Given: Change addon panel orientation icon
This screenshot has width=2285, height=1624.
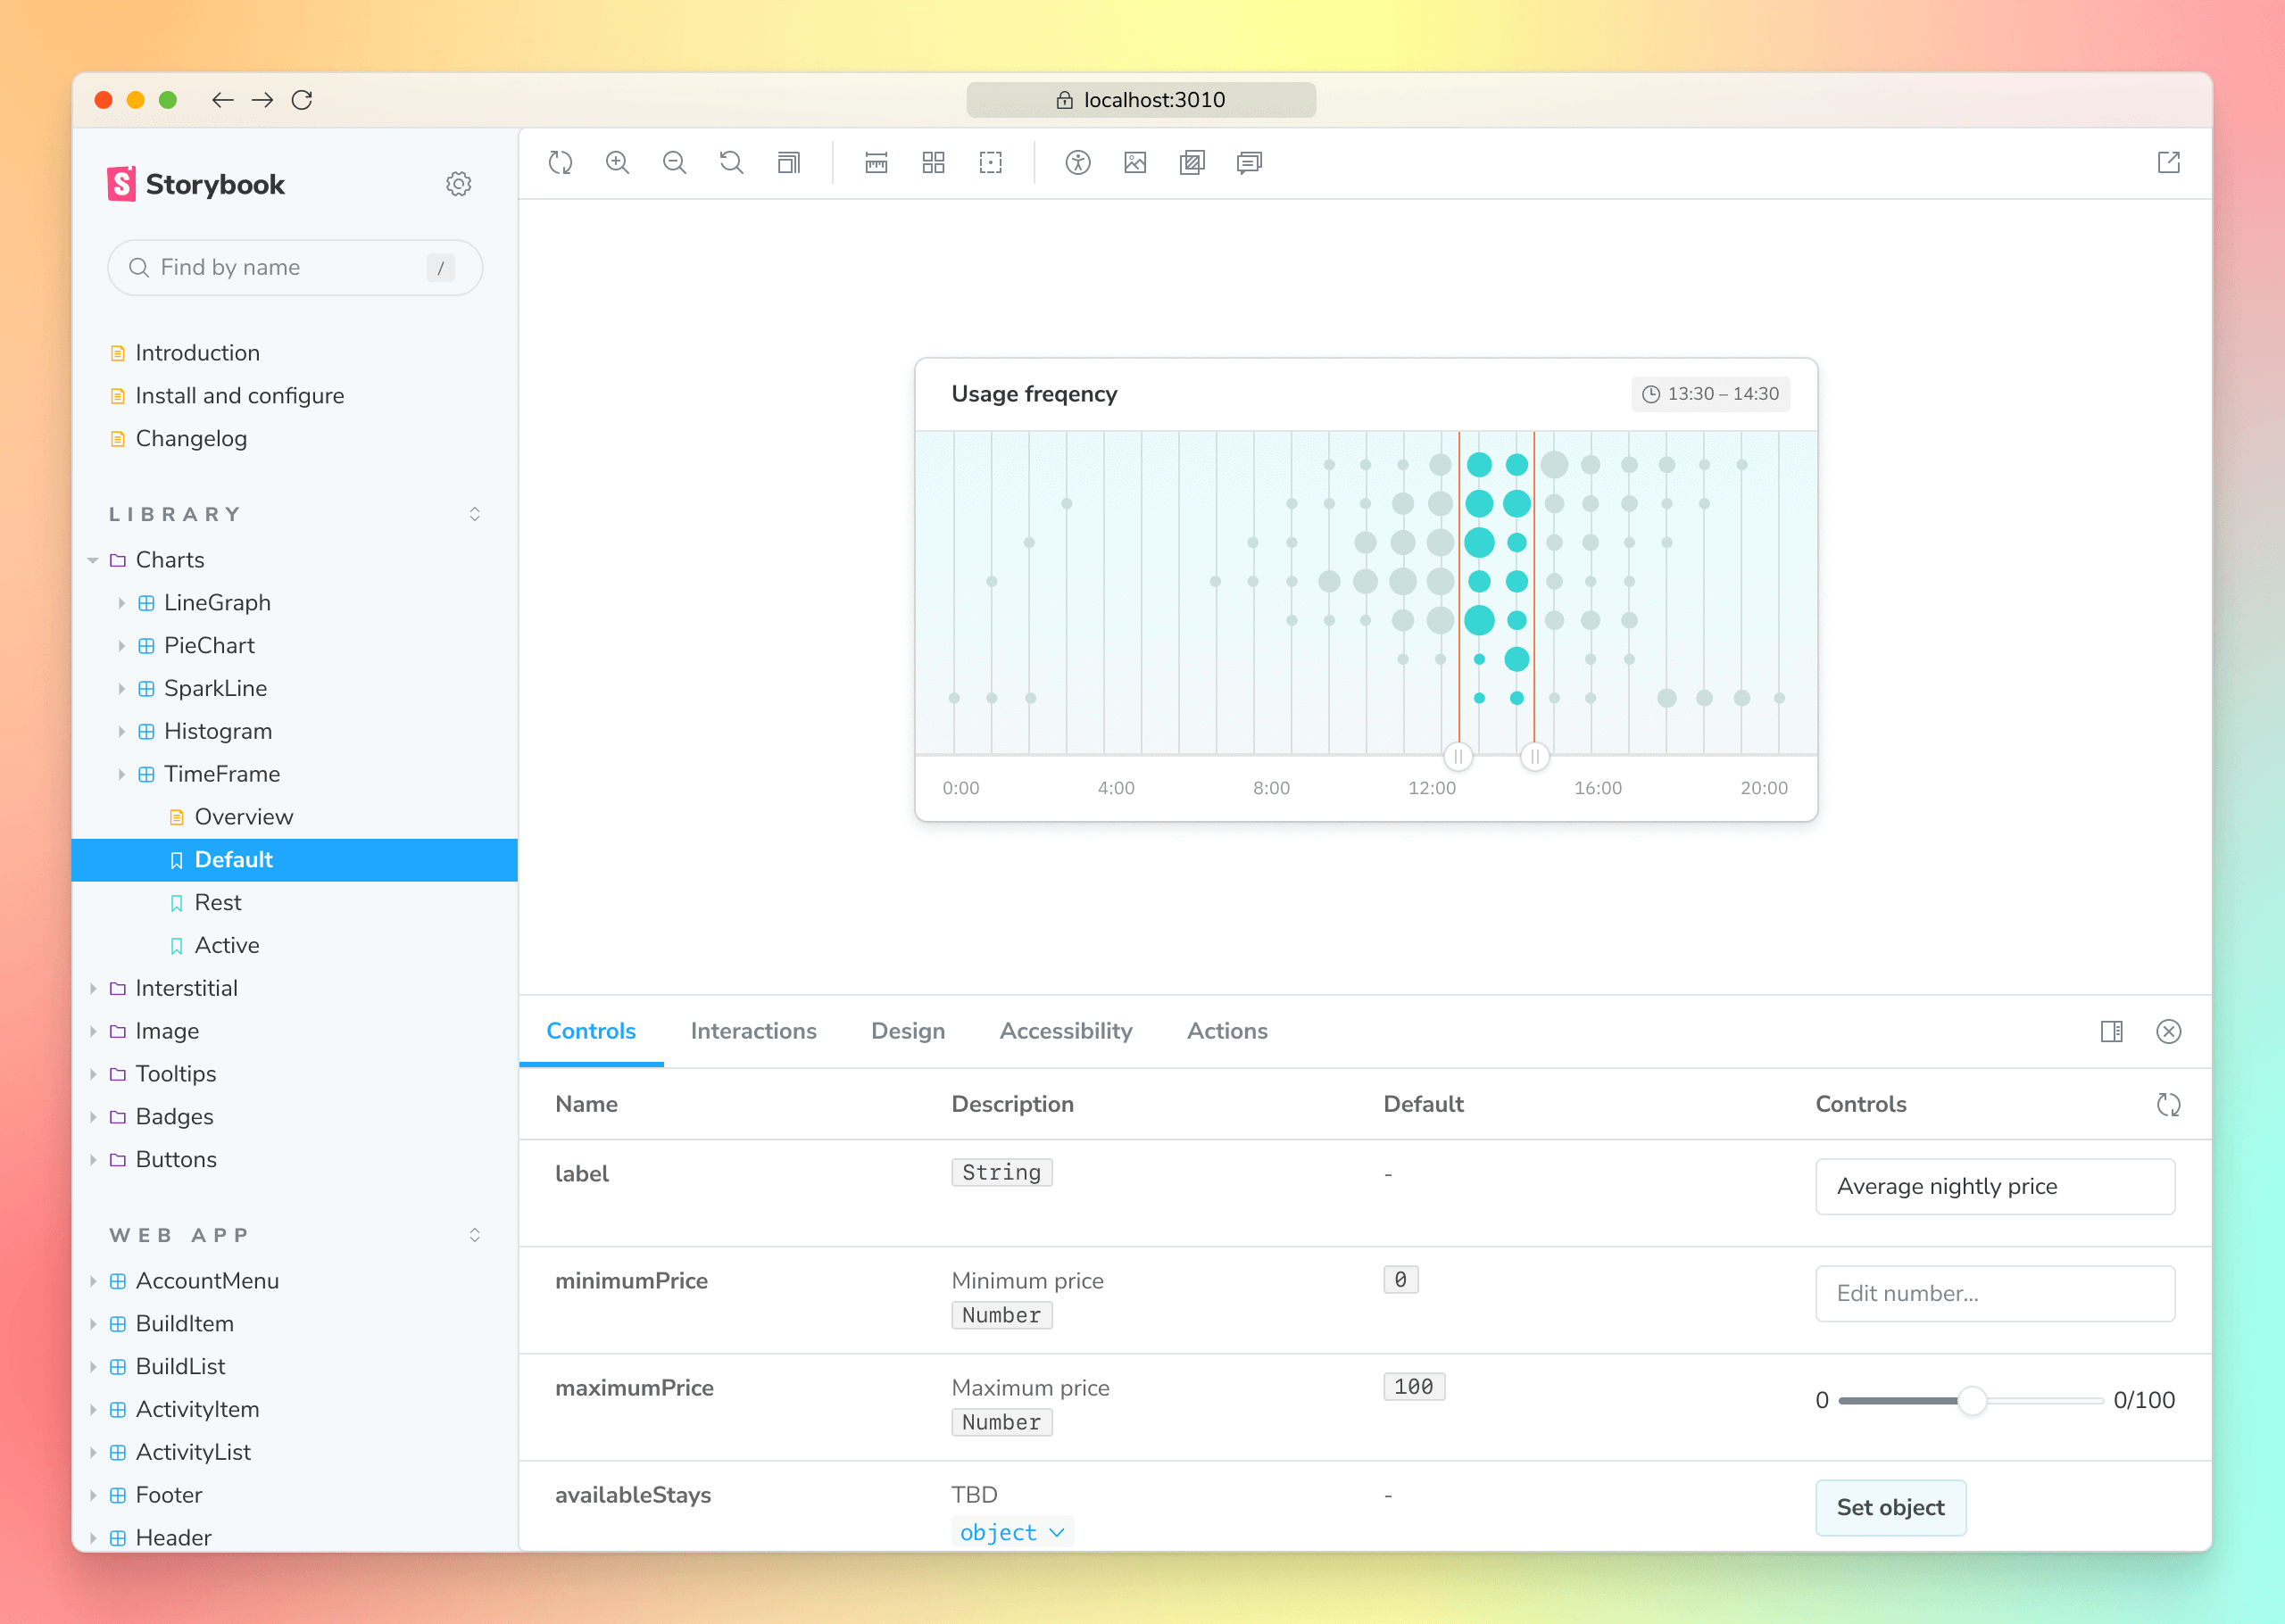Looking at the screenshot, I should (x=2111, y=1031).
